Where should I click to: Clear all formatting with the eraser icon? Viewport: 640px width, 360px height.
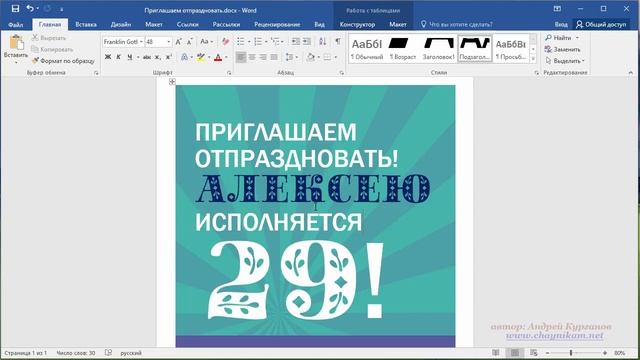[x=225, y=42]
